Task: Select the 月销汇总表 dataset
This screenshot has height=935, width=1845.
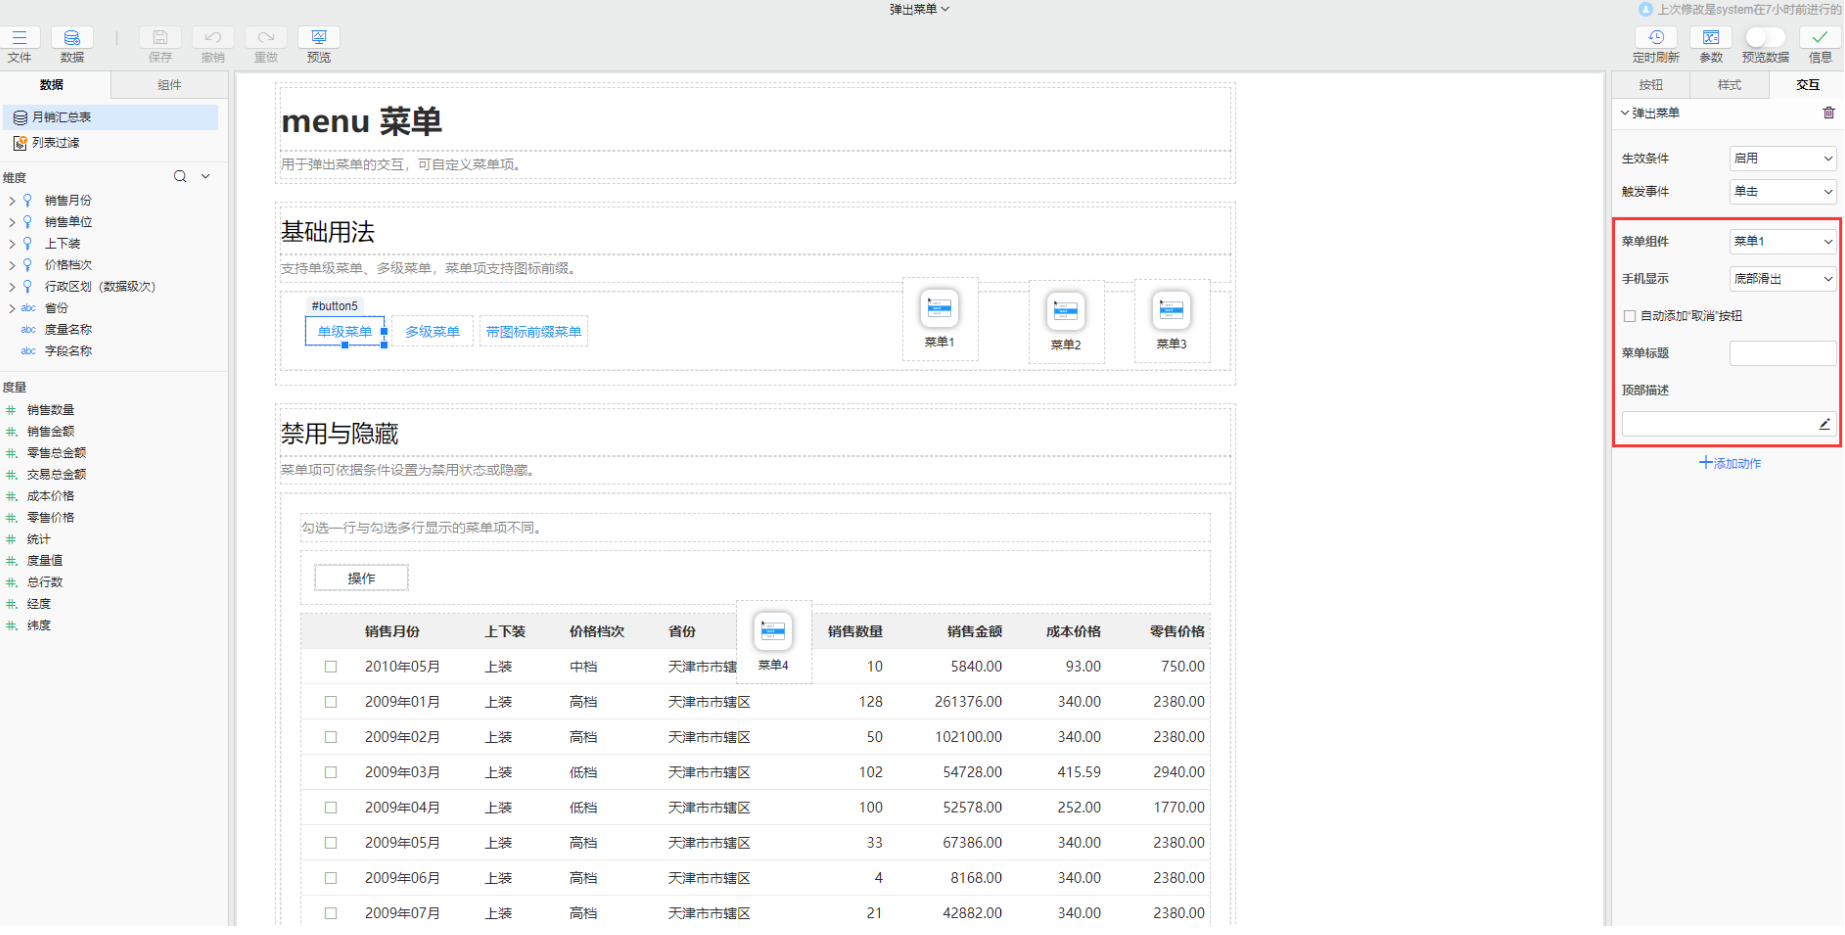Action: 62,118
